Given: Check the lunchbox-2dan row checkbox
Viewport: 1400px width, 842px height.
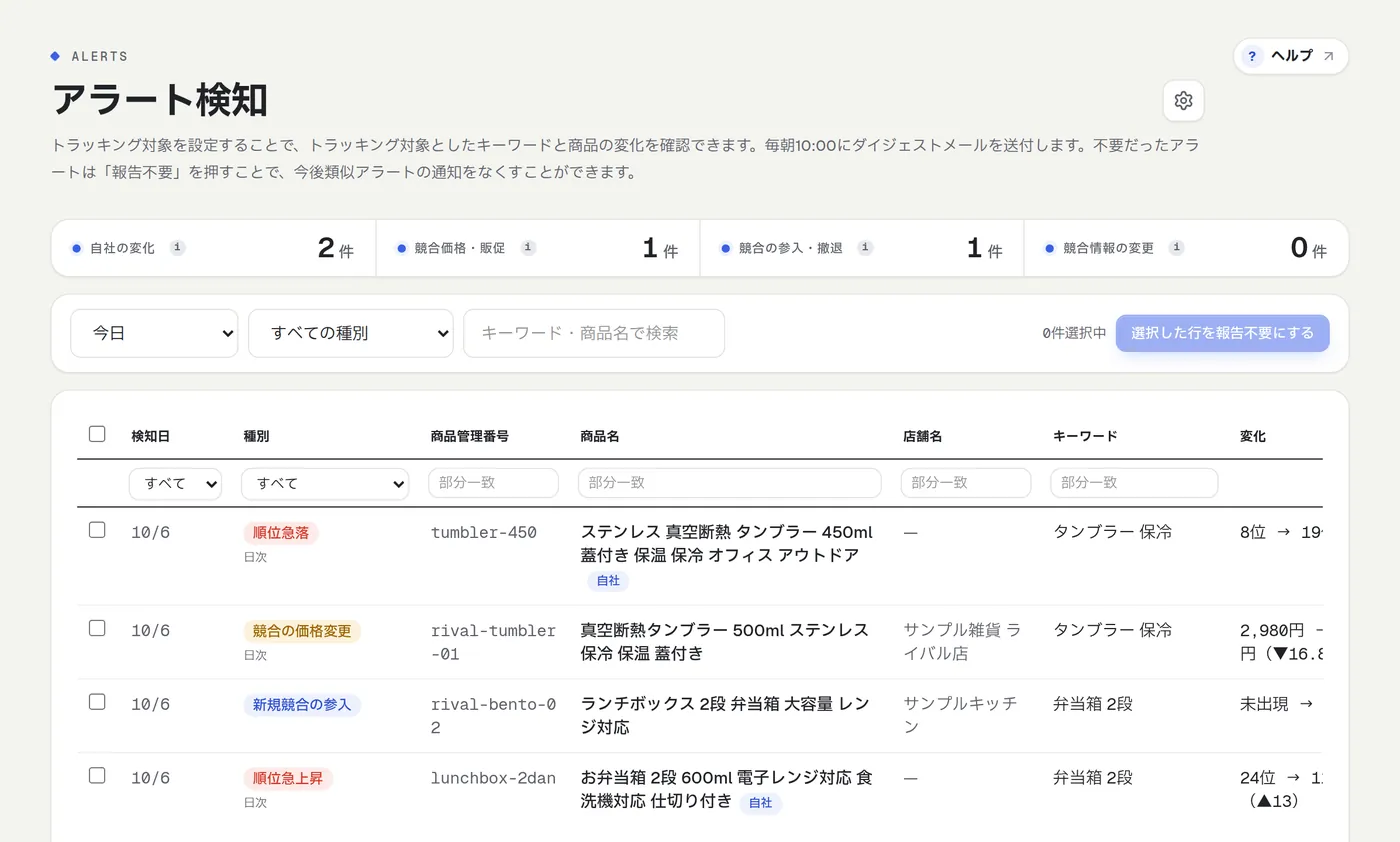Looking at the screenshot, I should click(97, 775).
